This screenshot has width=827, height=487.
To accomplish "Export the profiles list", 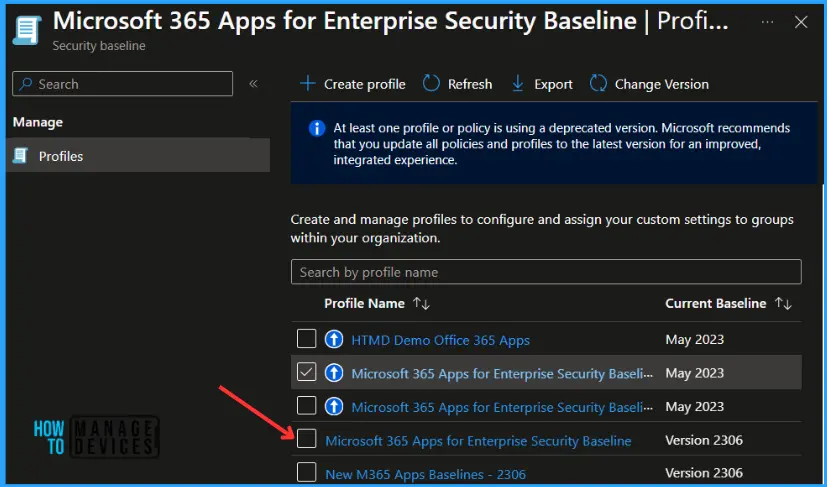I will point(542,84).
